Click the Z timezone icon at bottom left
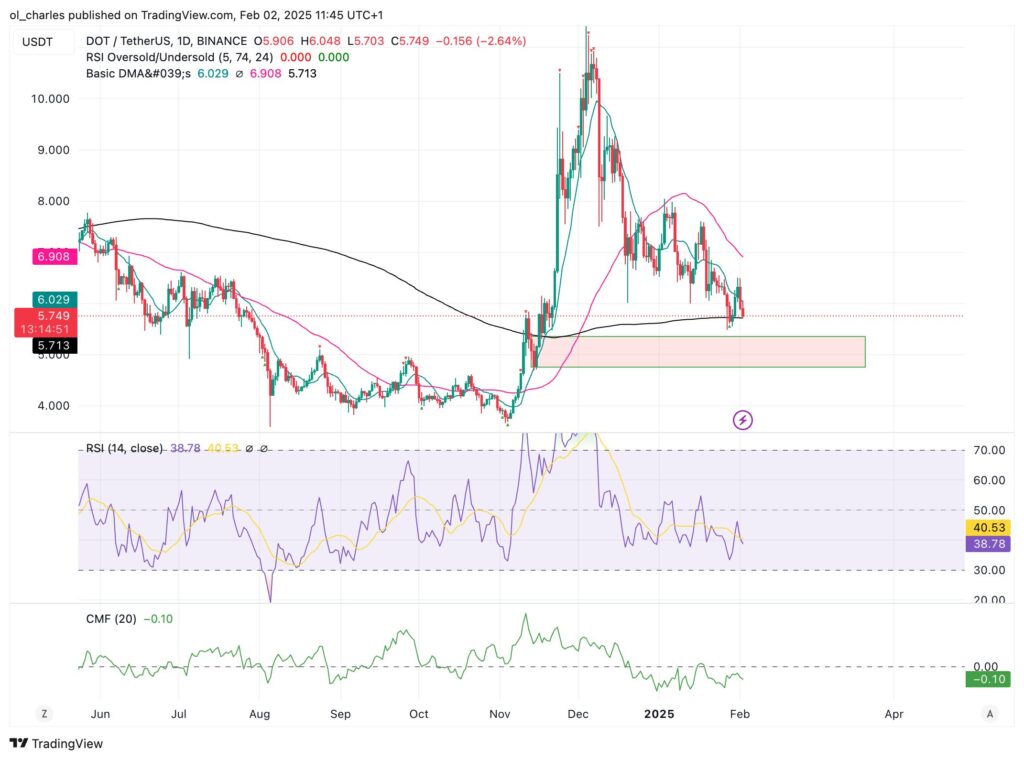 click(44, 714)
